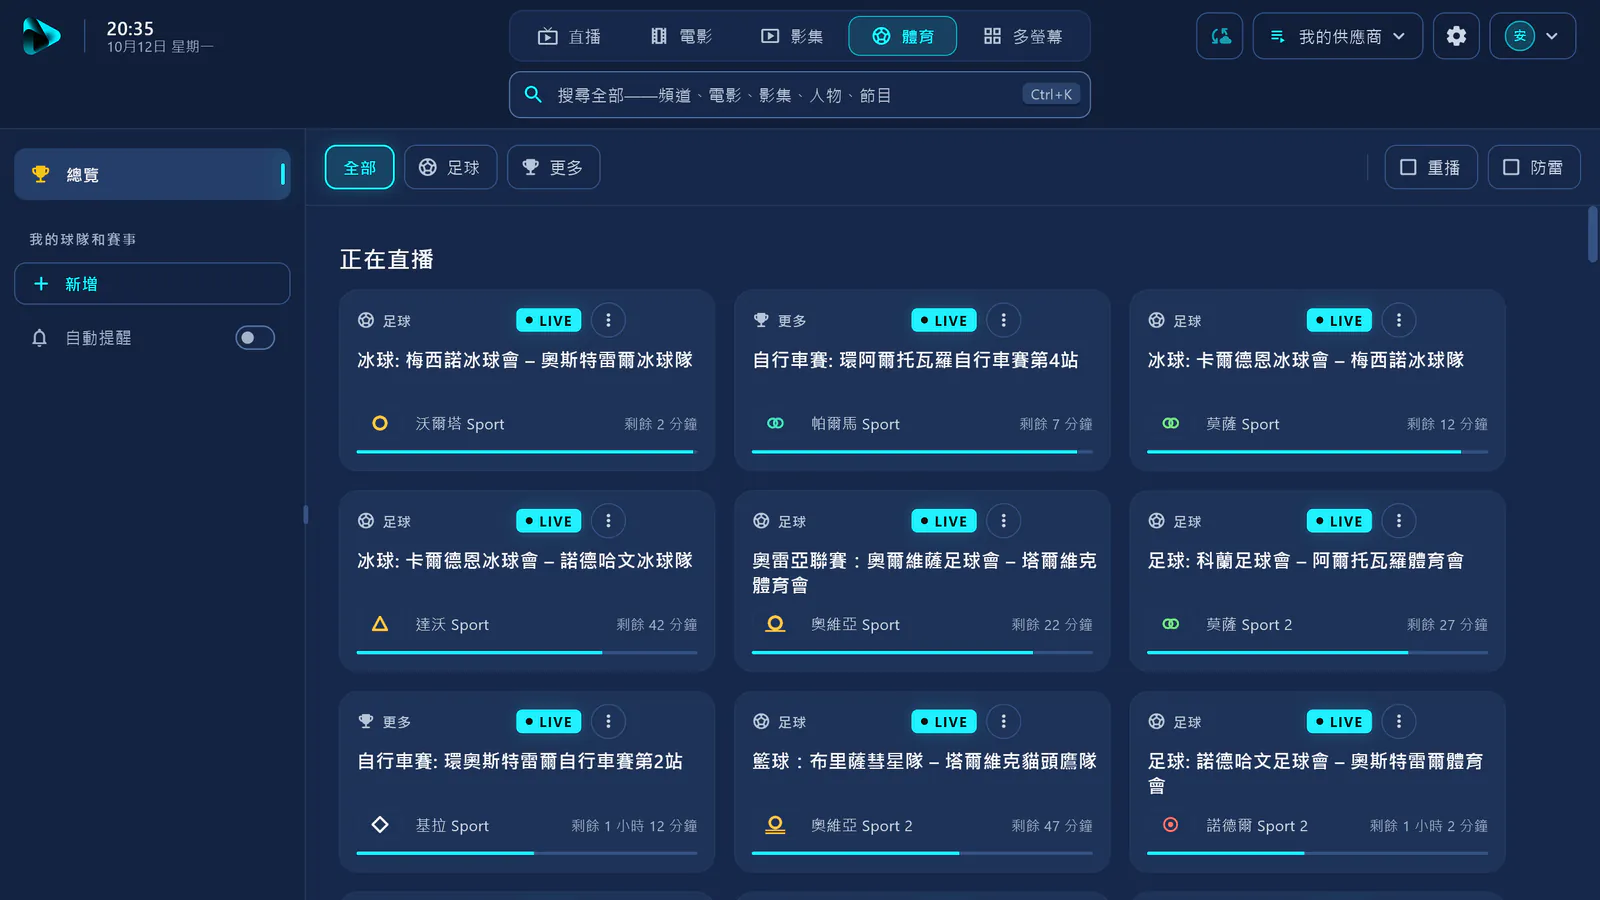This screenshot has height=900, width=1600.
Task: Switch to the 電影 tab
Action: coord(681,36)
